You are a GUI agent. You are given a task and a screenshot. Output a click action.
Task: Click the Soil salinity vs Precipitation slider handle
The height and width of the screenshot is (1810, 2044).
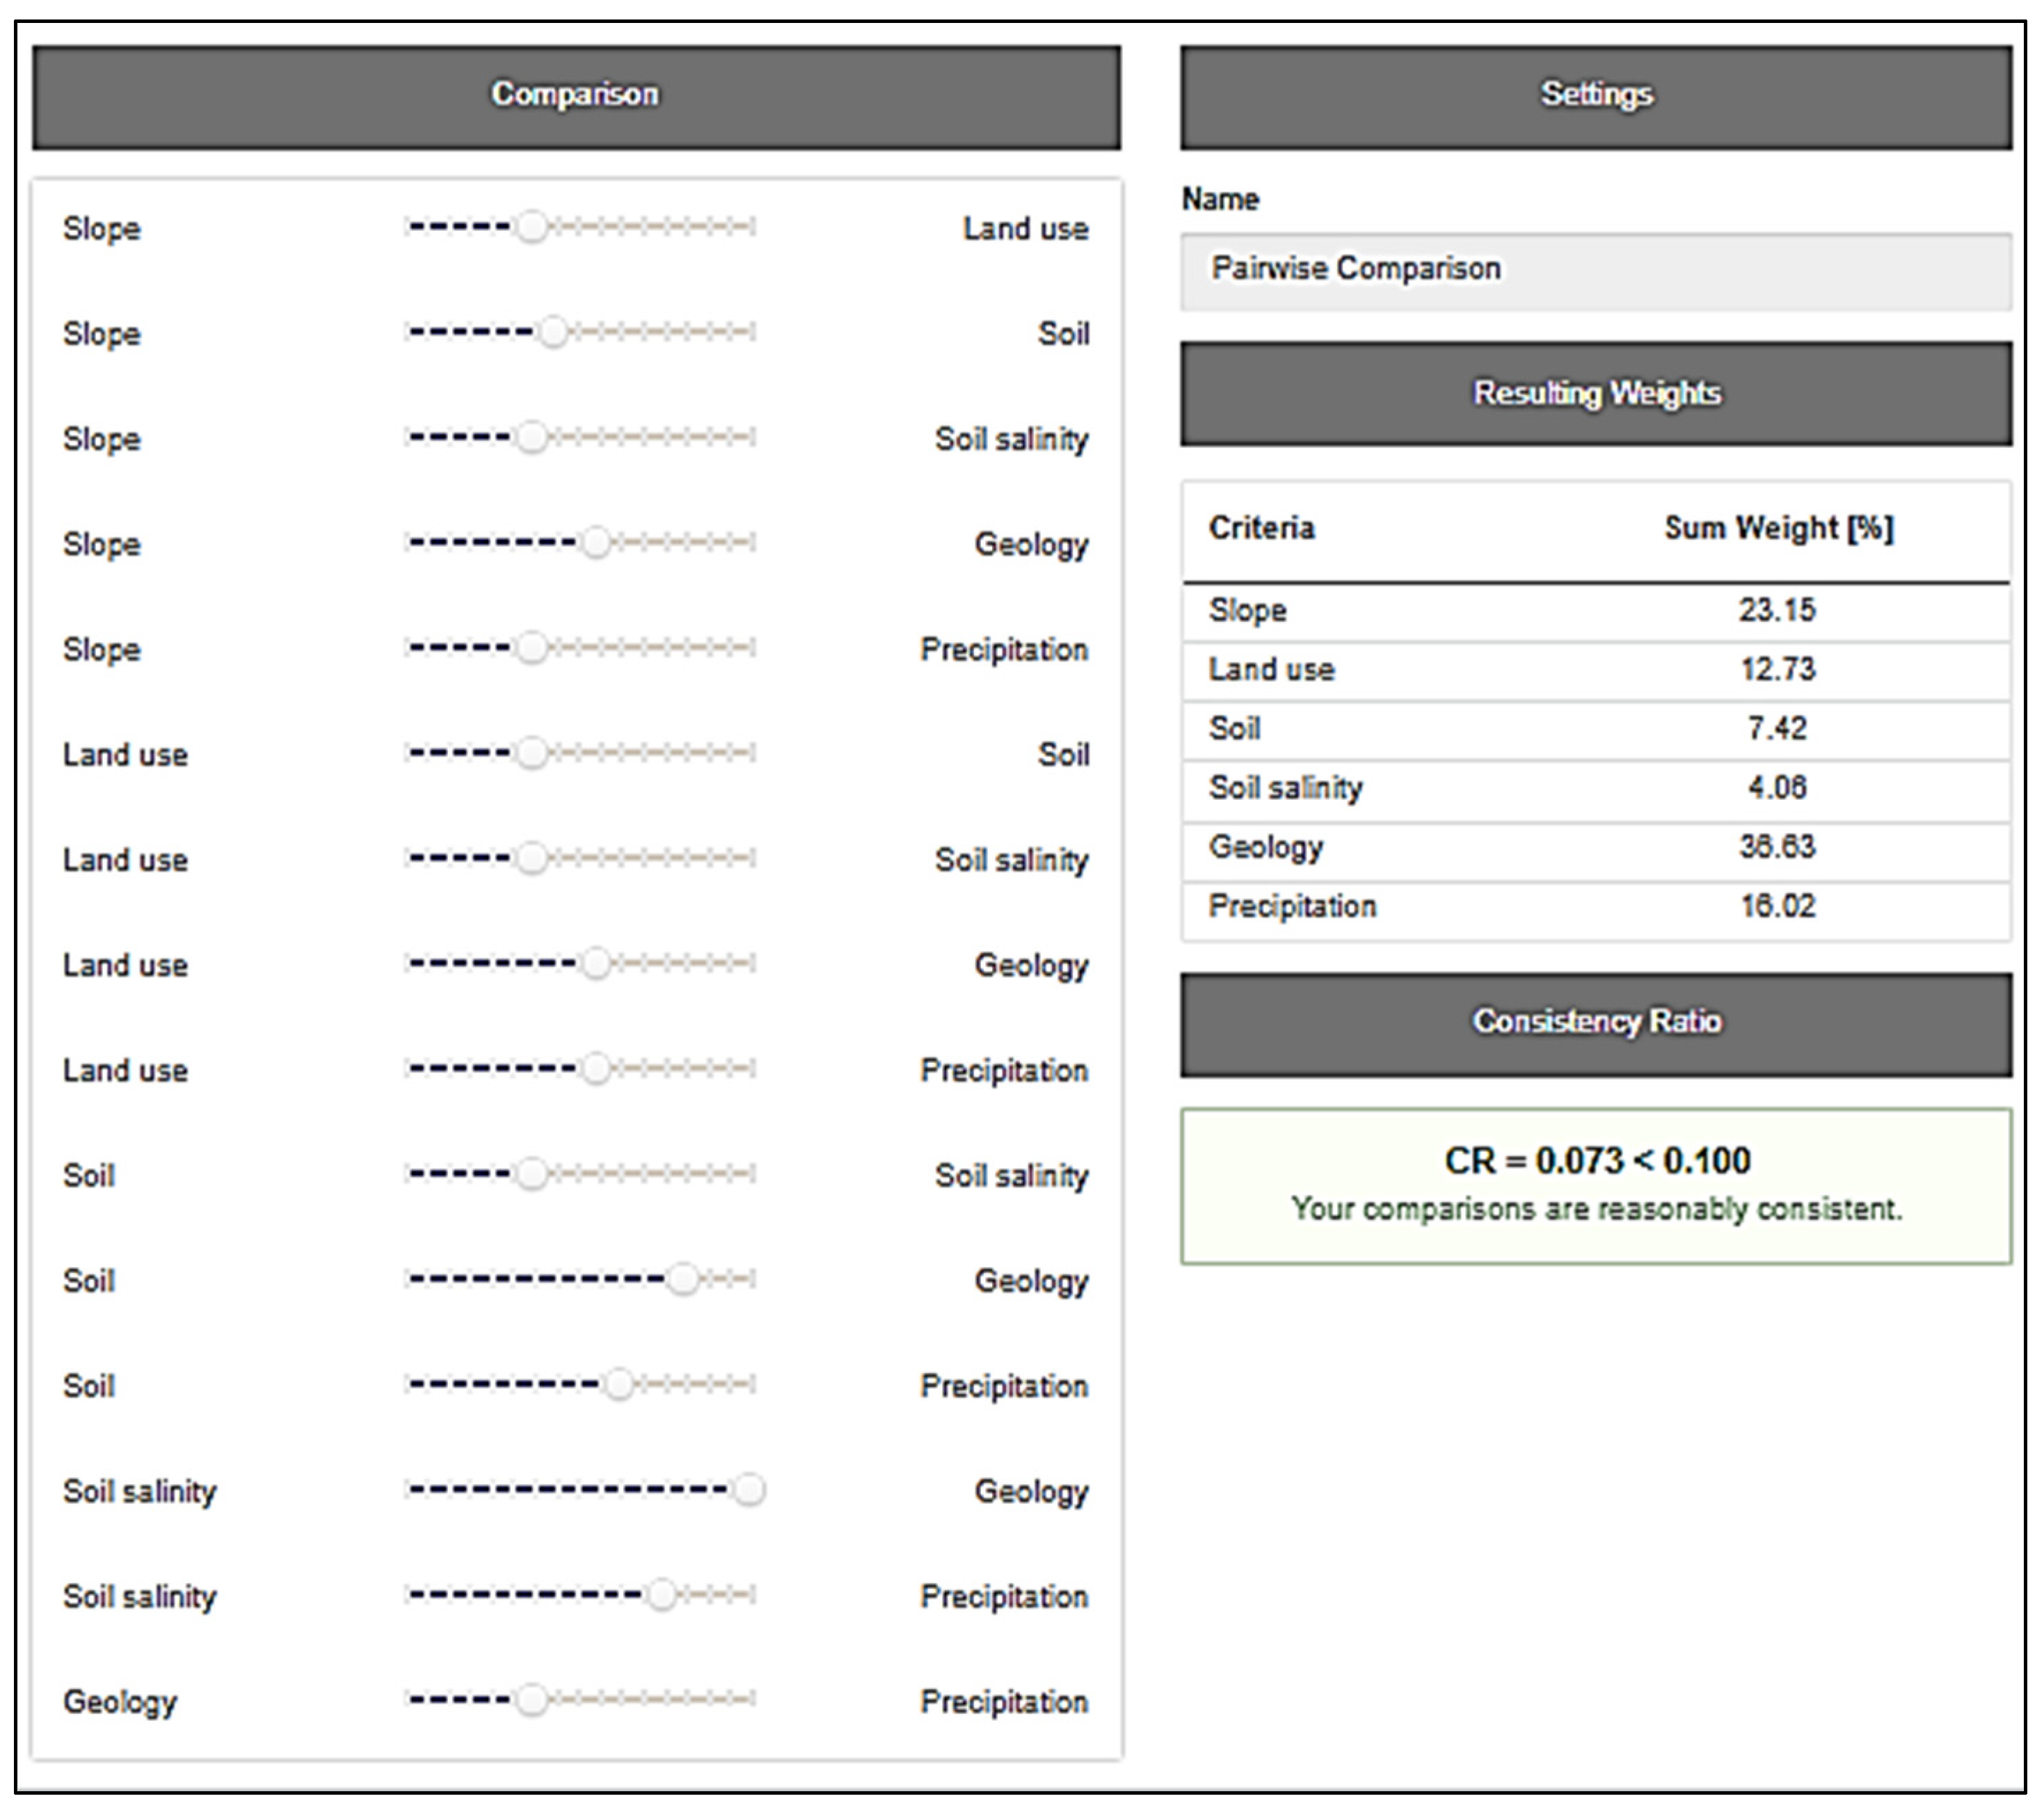662,1594
